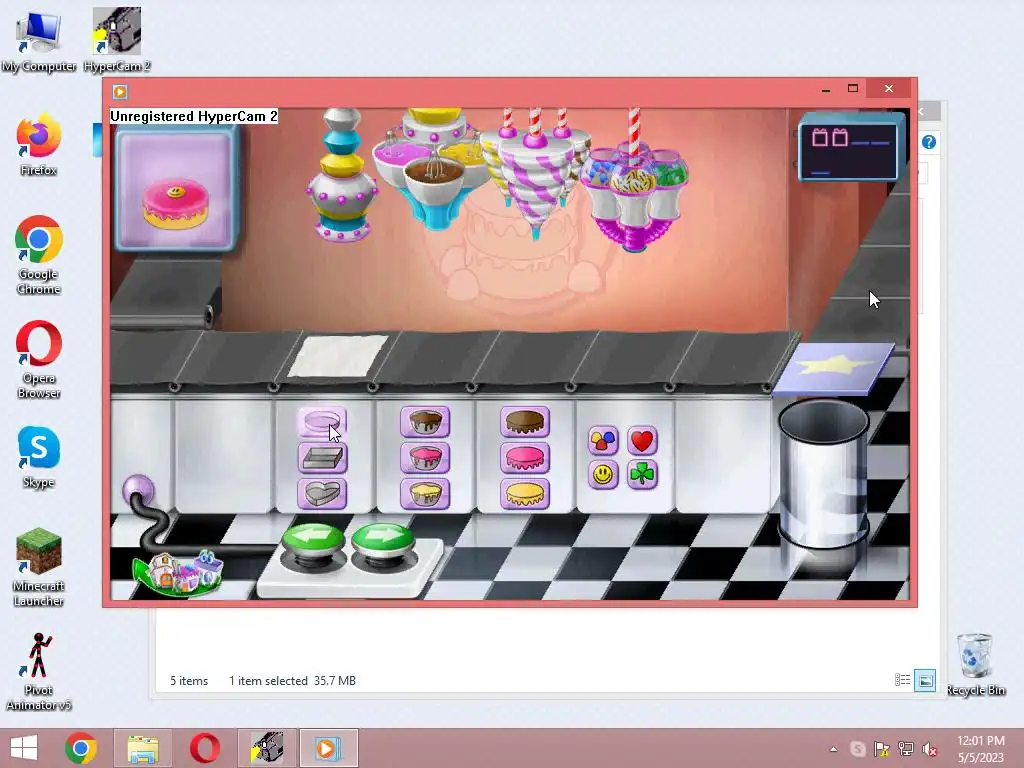Viewport: 1024px width, 768px height.
Task: Switch to HyperCam taskbar item
Action: (x=267, y=748)
